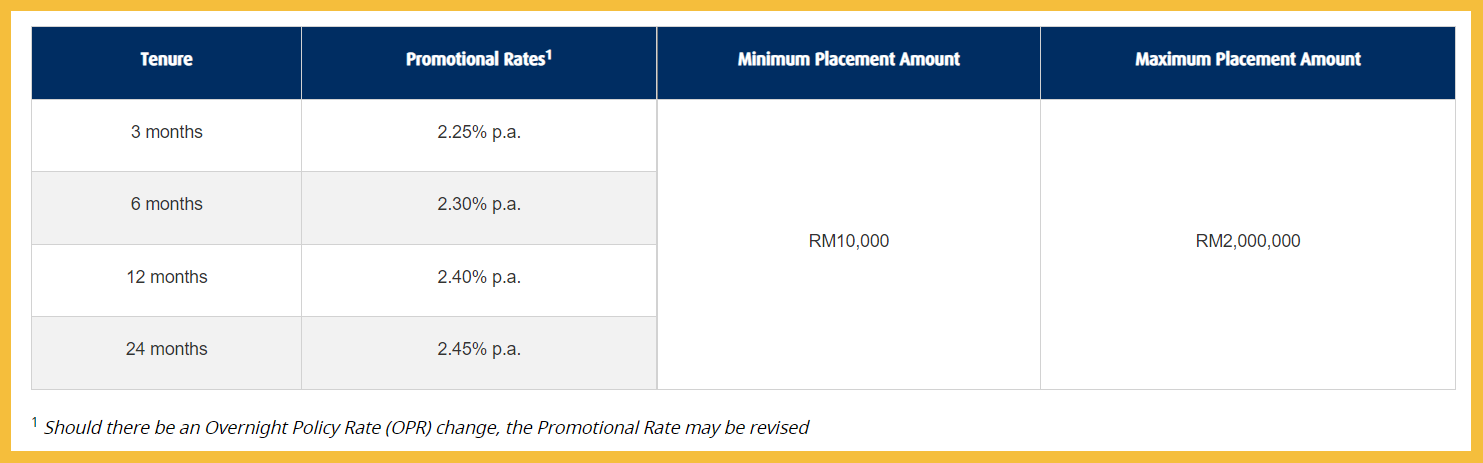
Task: Click the RM10,000 minimum amount value
Action: pyautogui.click(x=848, y=242)
